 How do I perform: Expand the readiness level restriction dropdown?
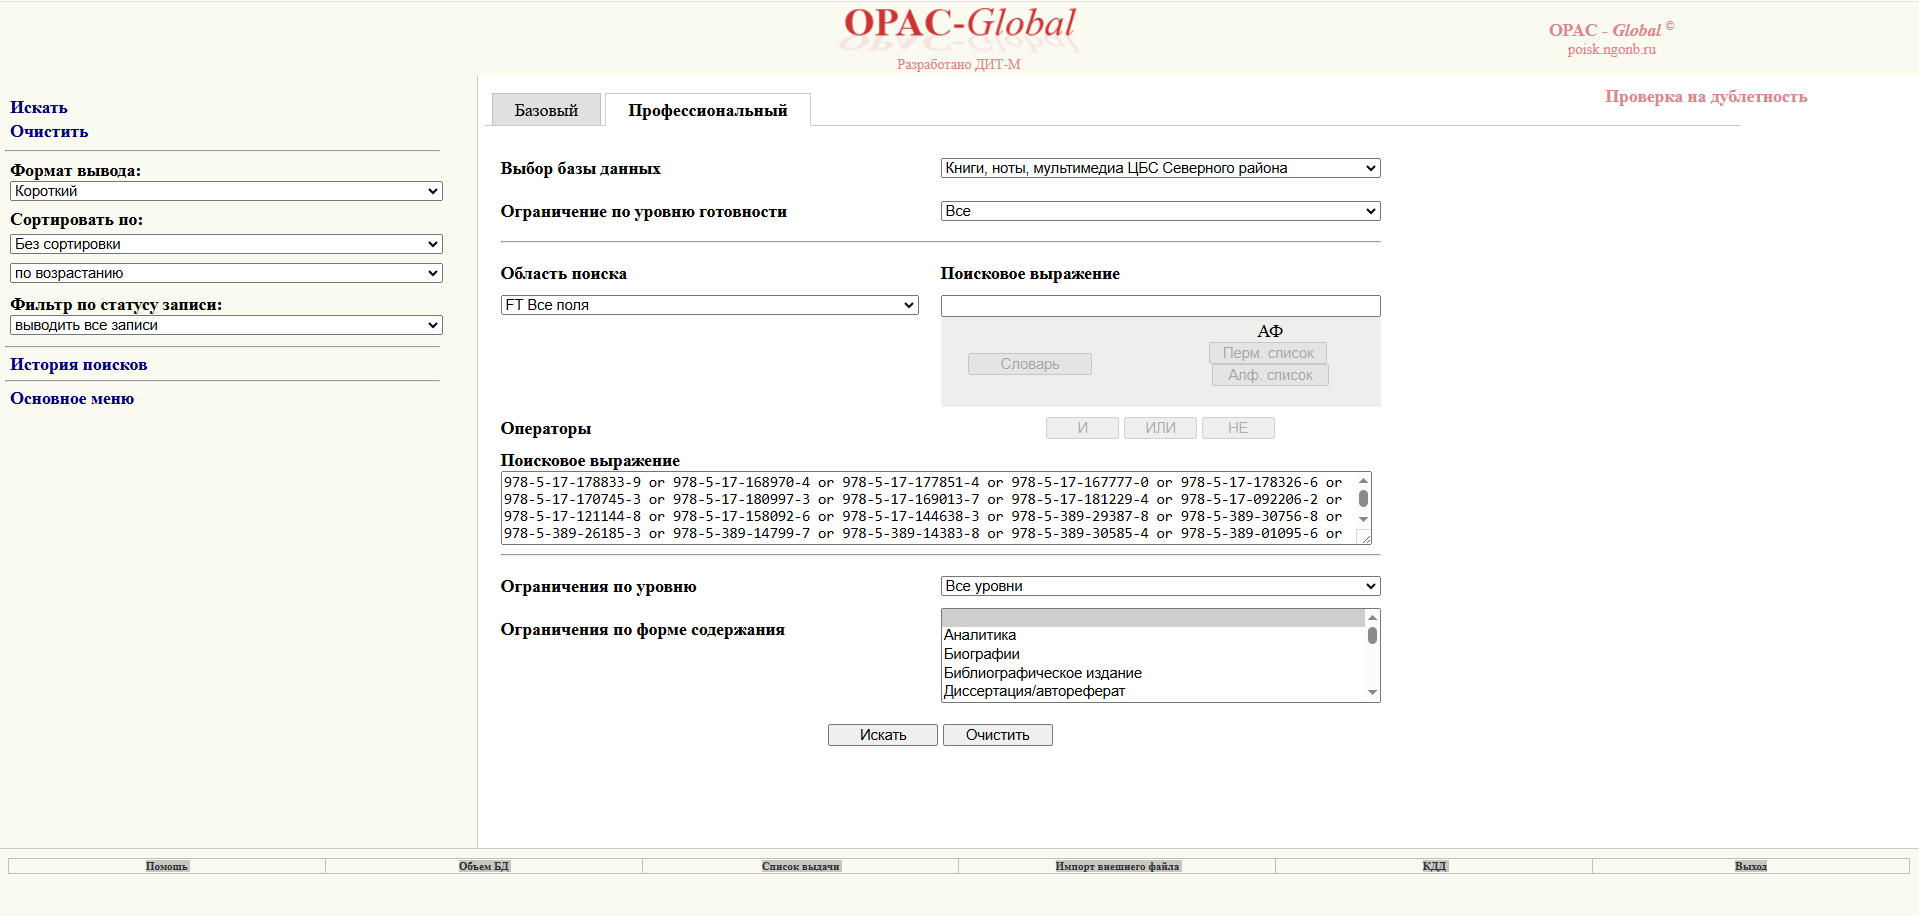pyautogui.click(x=1160, y=211)
